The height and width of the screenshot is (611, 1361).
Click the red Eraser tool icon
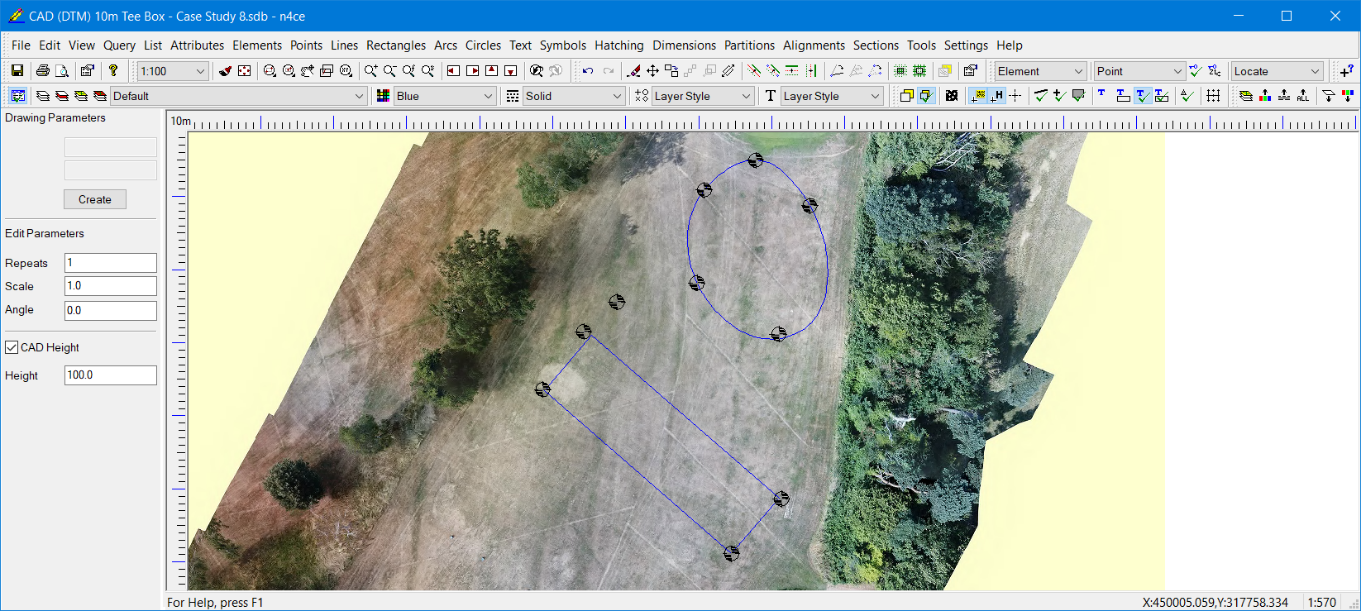(x=633, y=71)
